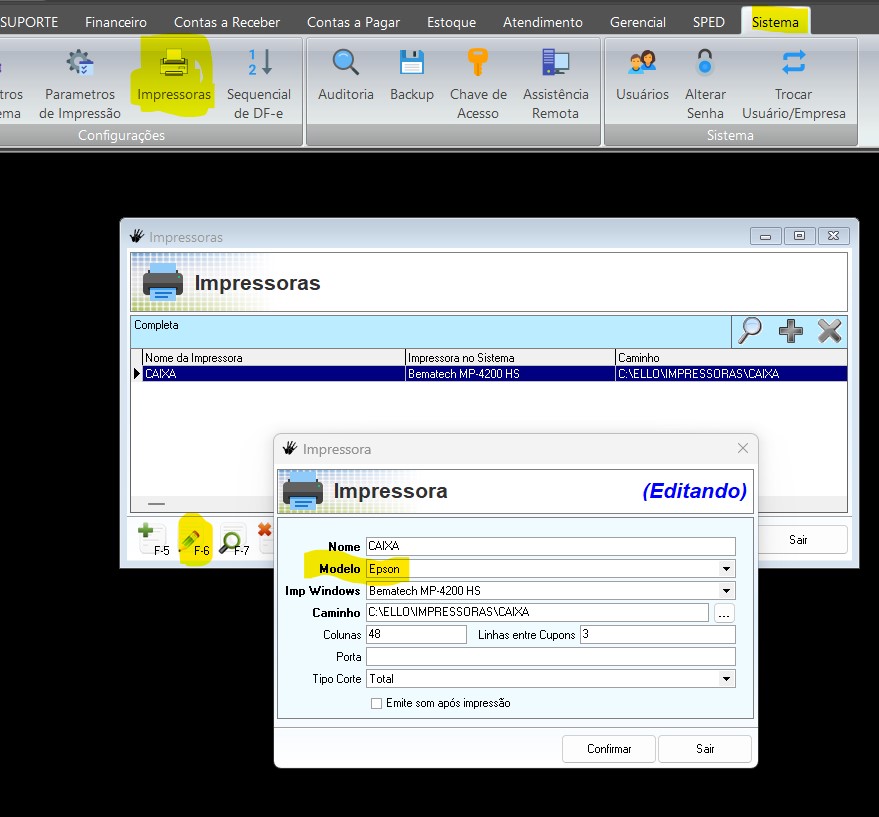The image size is (879, 817).
Task: Expand the Modelo dropdown
Action: (x=727, y=569)
